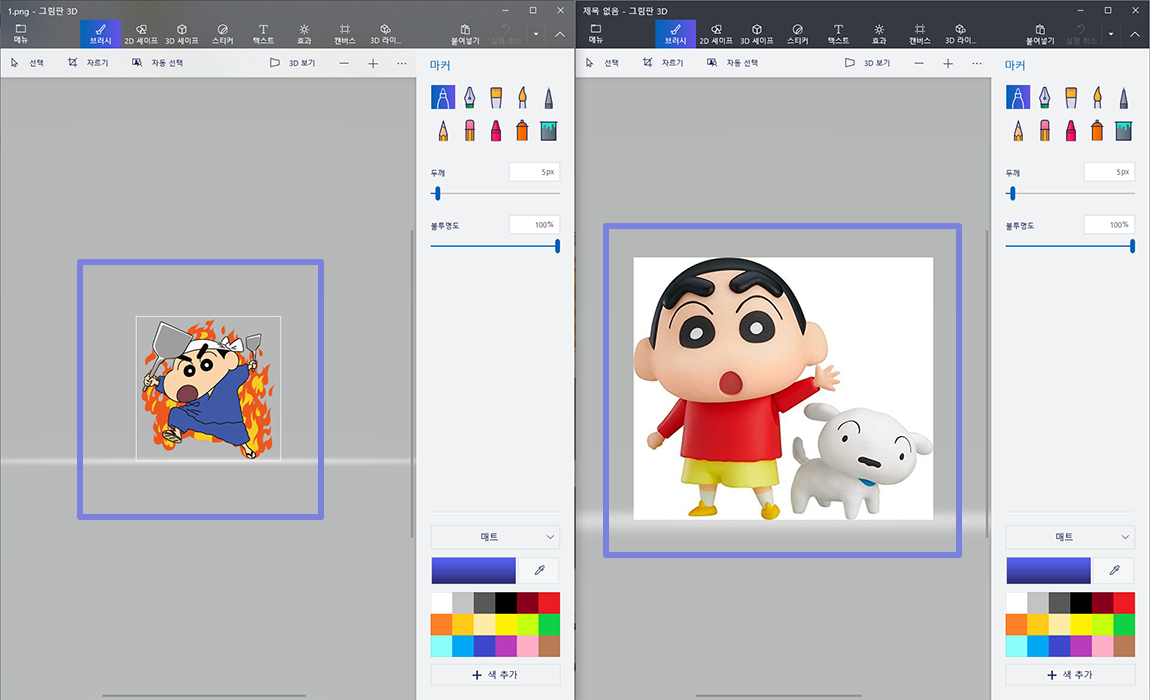This screenshot has height=700, width=1150.
Task: Open 메뉴 in the left window
Action: (x=21, y=34)
